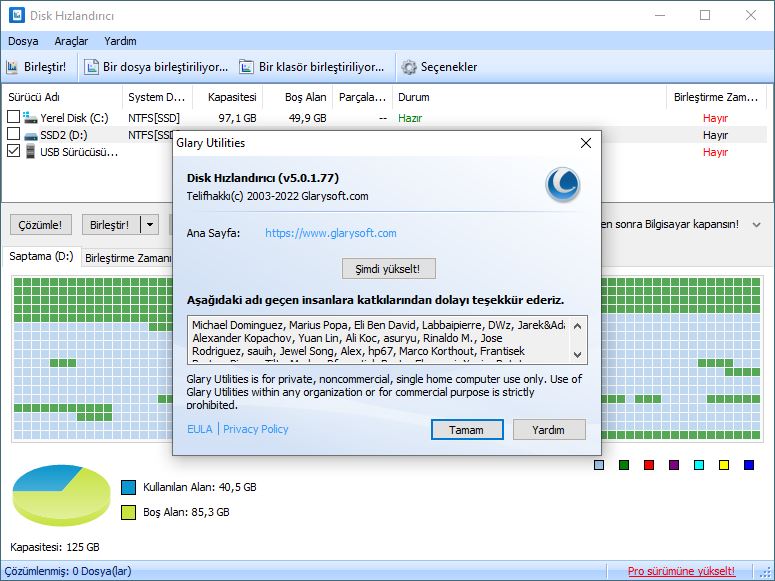The height and width of the screenshot is (581, 775).
Task: Open the EULA link
Action: 200,429
